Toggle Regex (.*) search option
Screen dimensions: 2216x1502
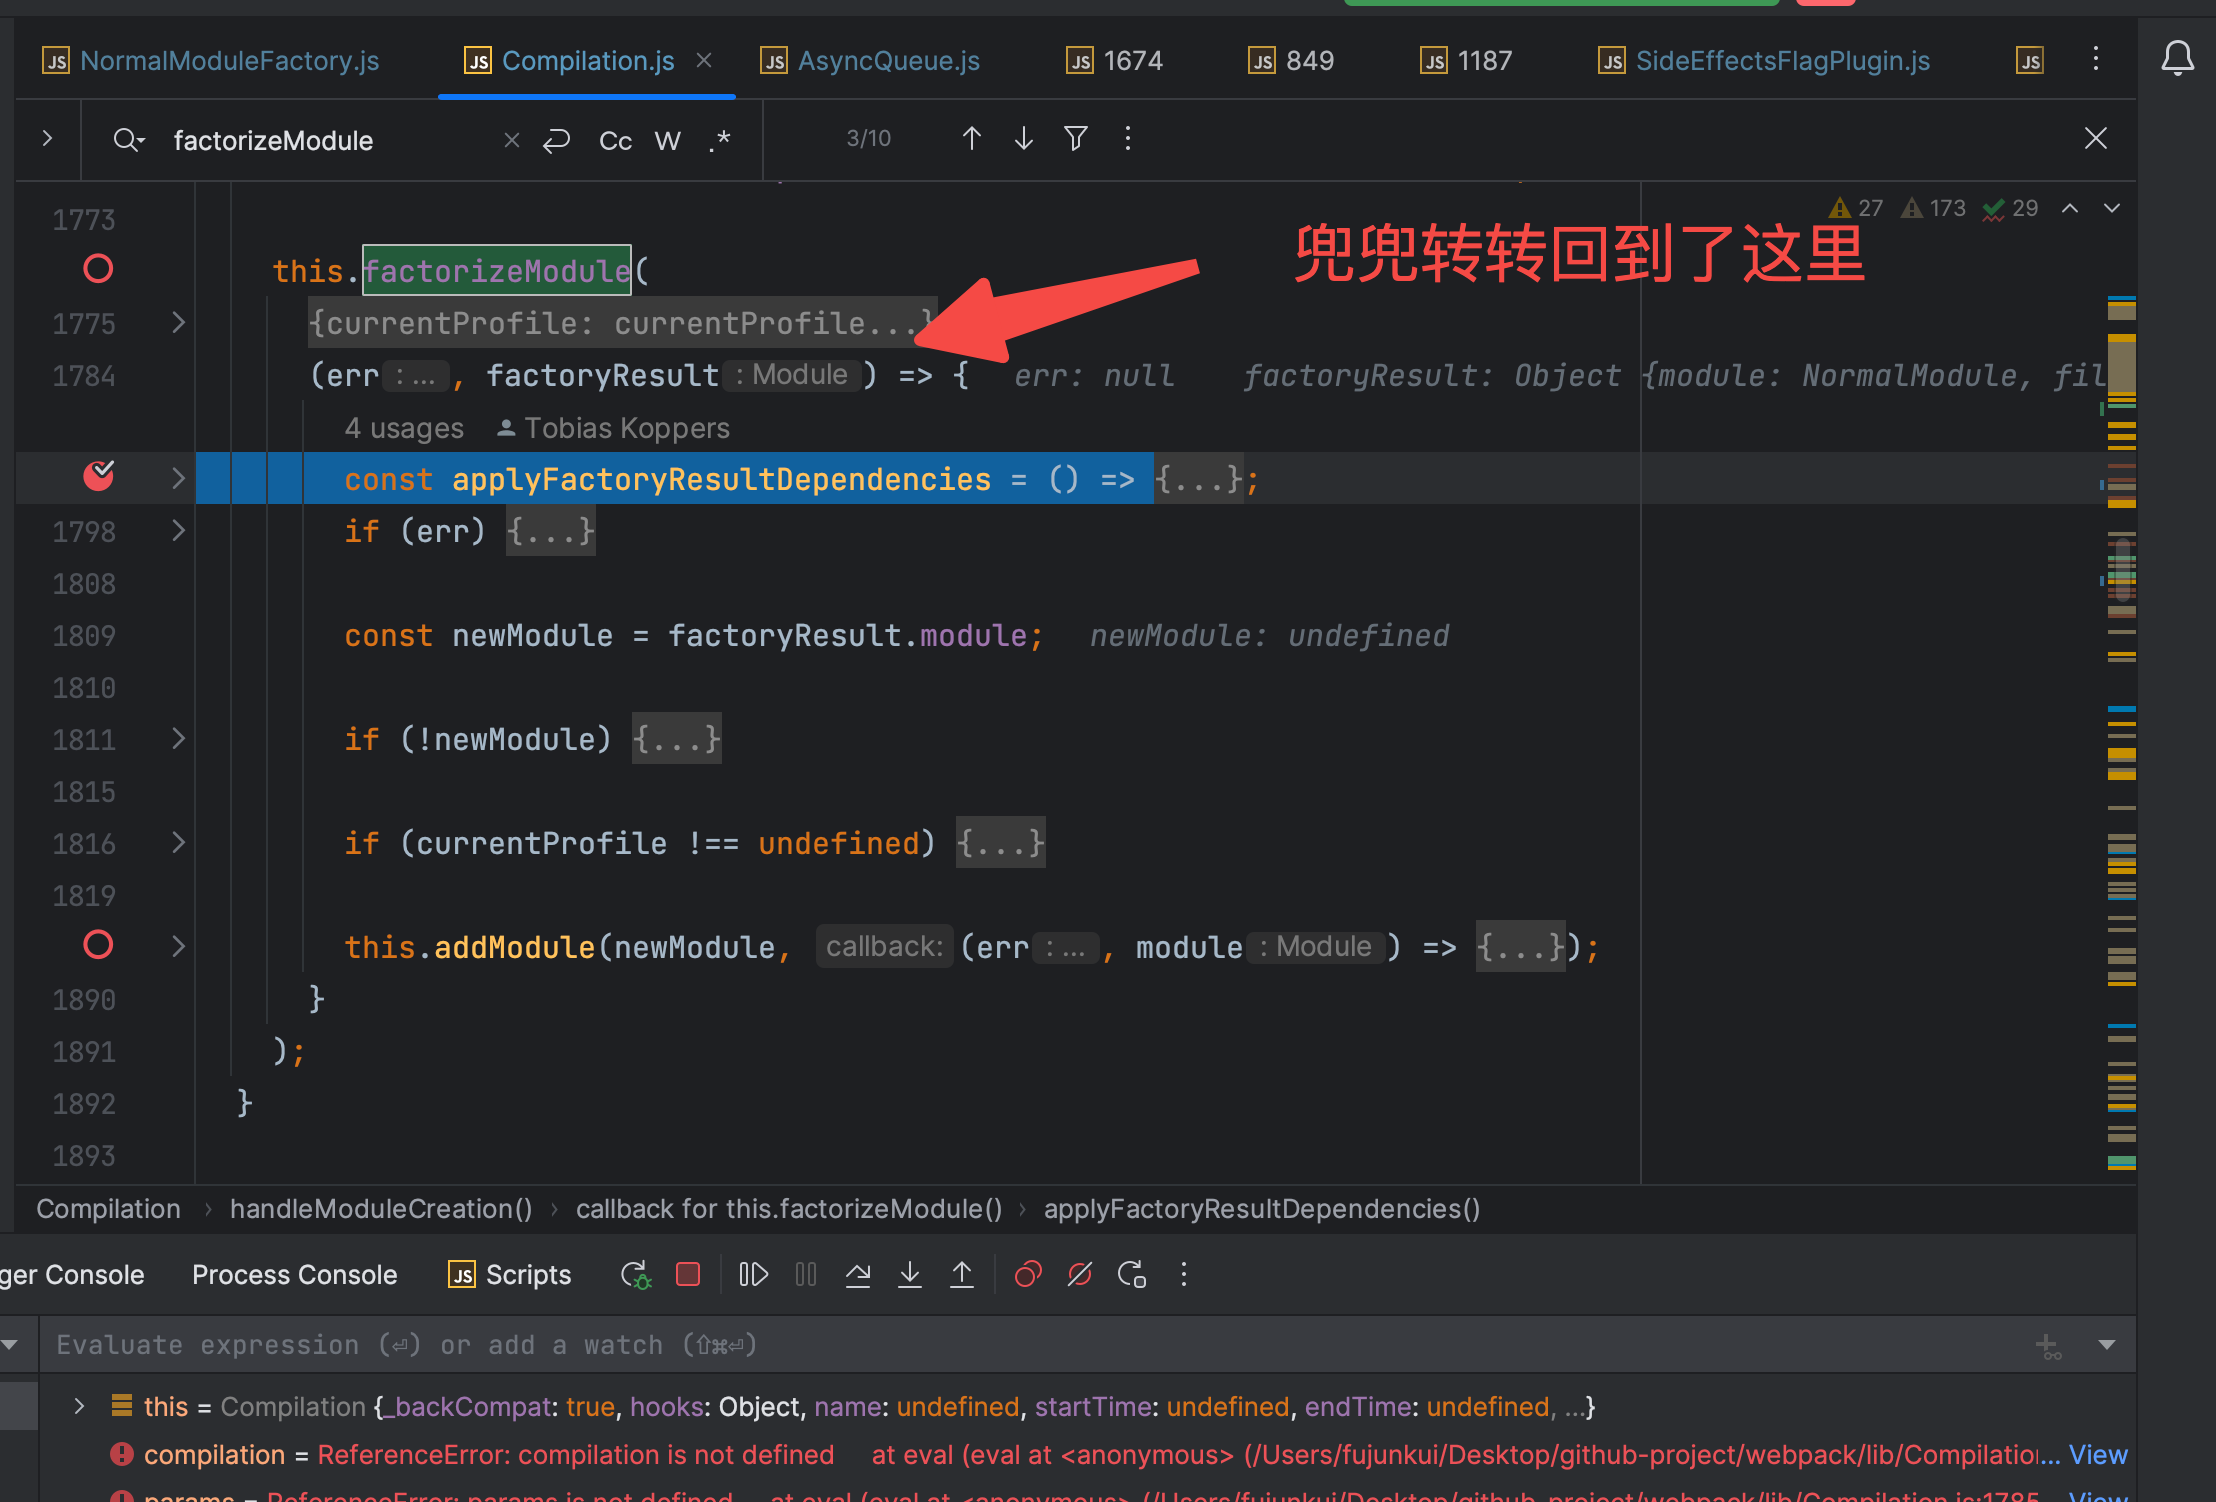720,141
